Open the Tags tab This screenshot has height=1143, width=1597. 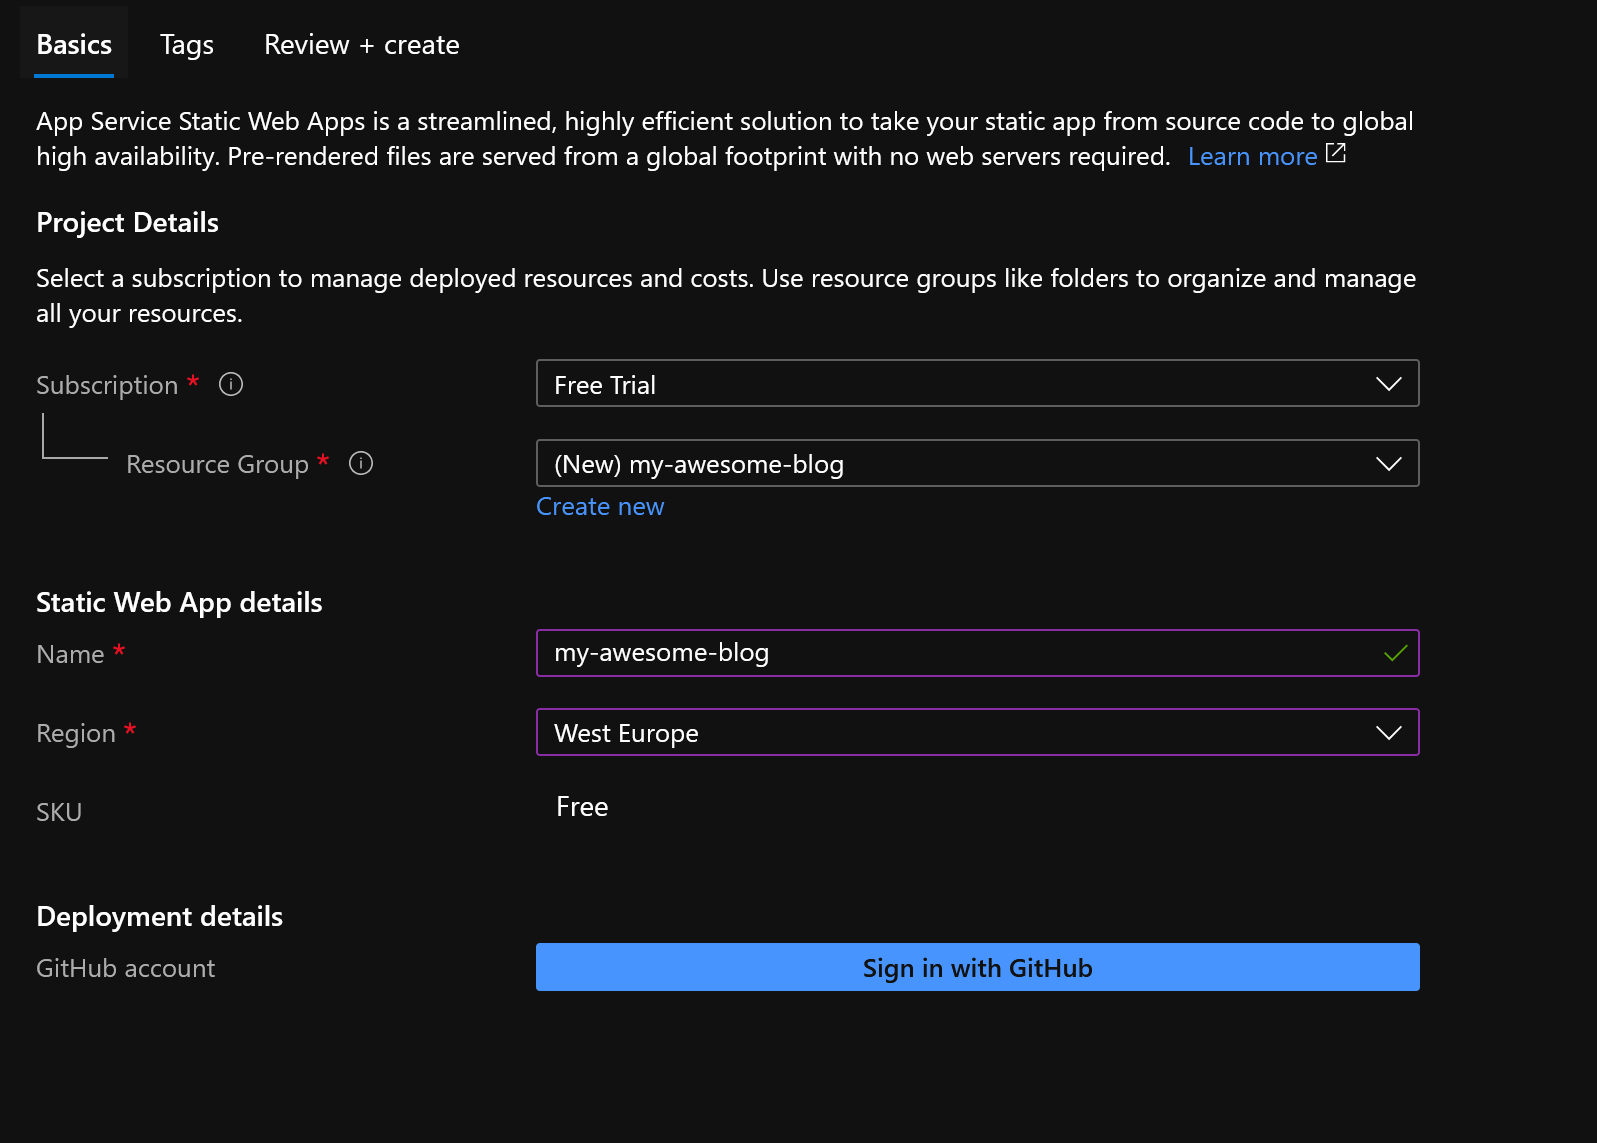(x=187, y=45)
